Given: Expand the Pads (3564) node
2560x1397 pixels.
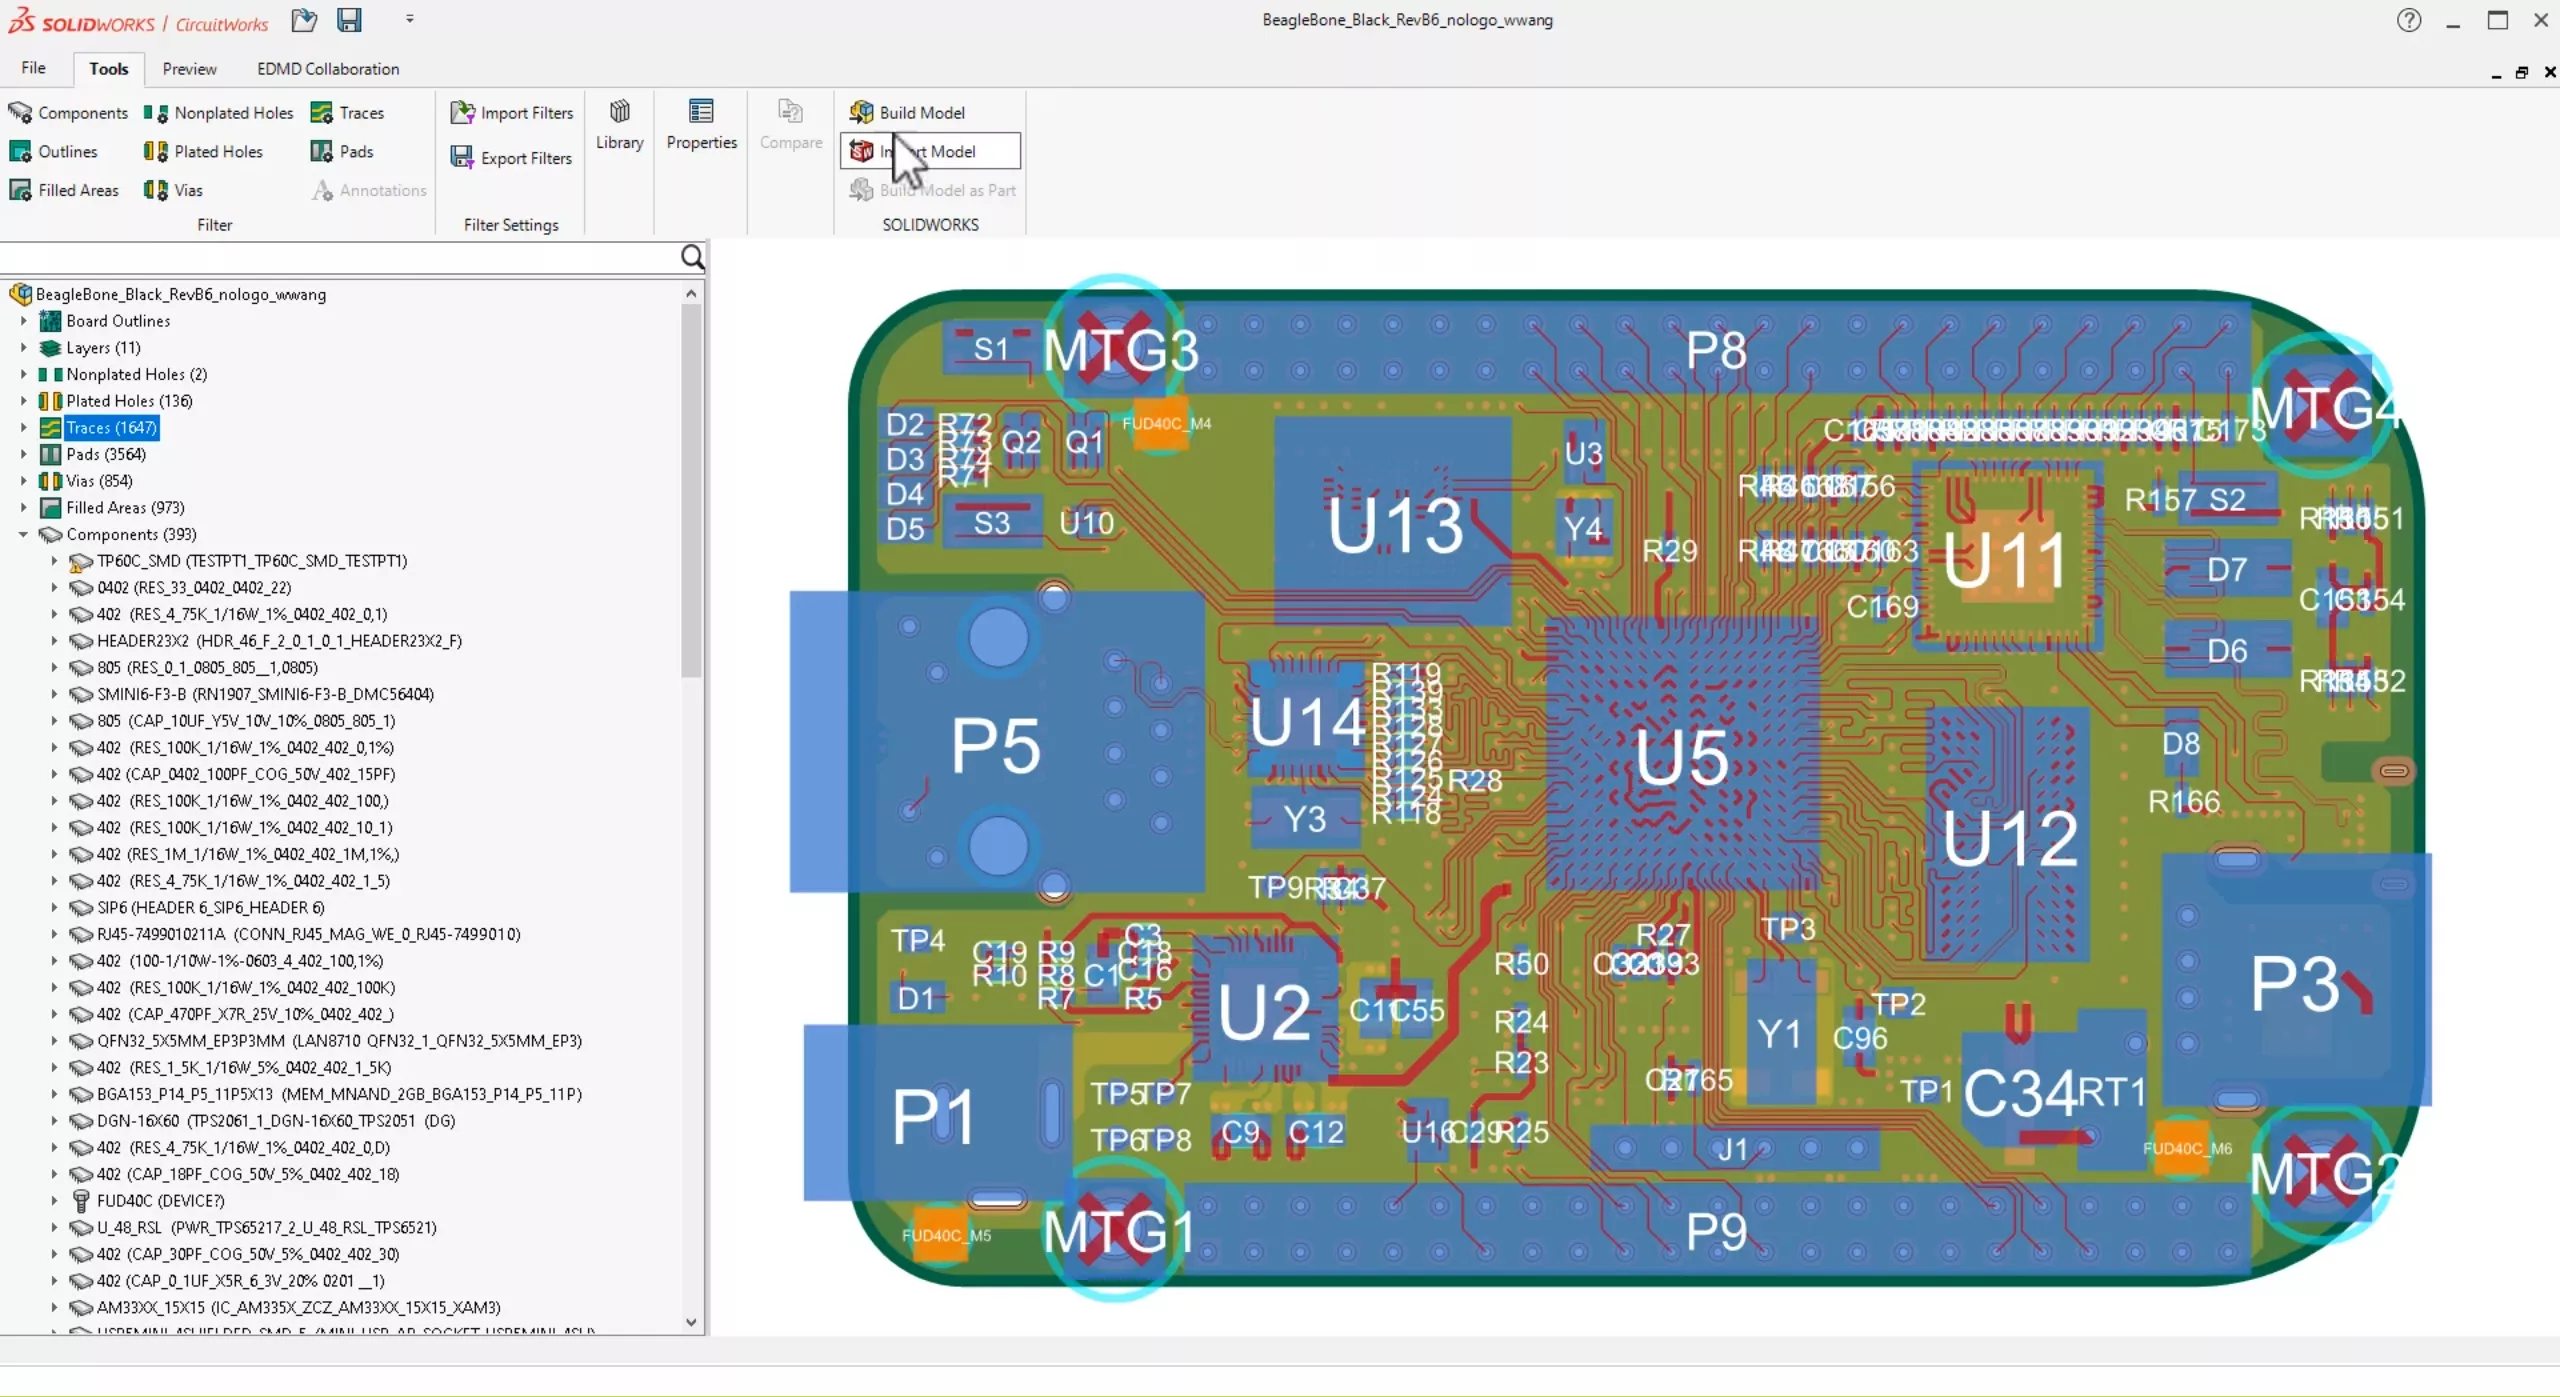Looking at the screenshot, I should click(x=23, y=454).
